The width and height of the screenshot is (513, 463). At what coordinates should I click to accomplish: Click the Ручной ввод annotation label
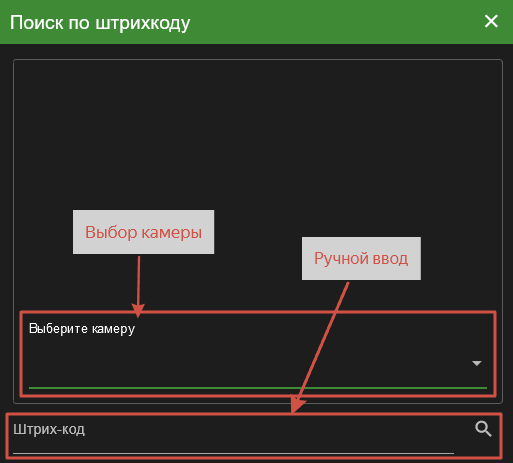pos(361,258)
